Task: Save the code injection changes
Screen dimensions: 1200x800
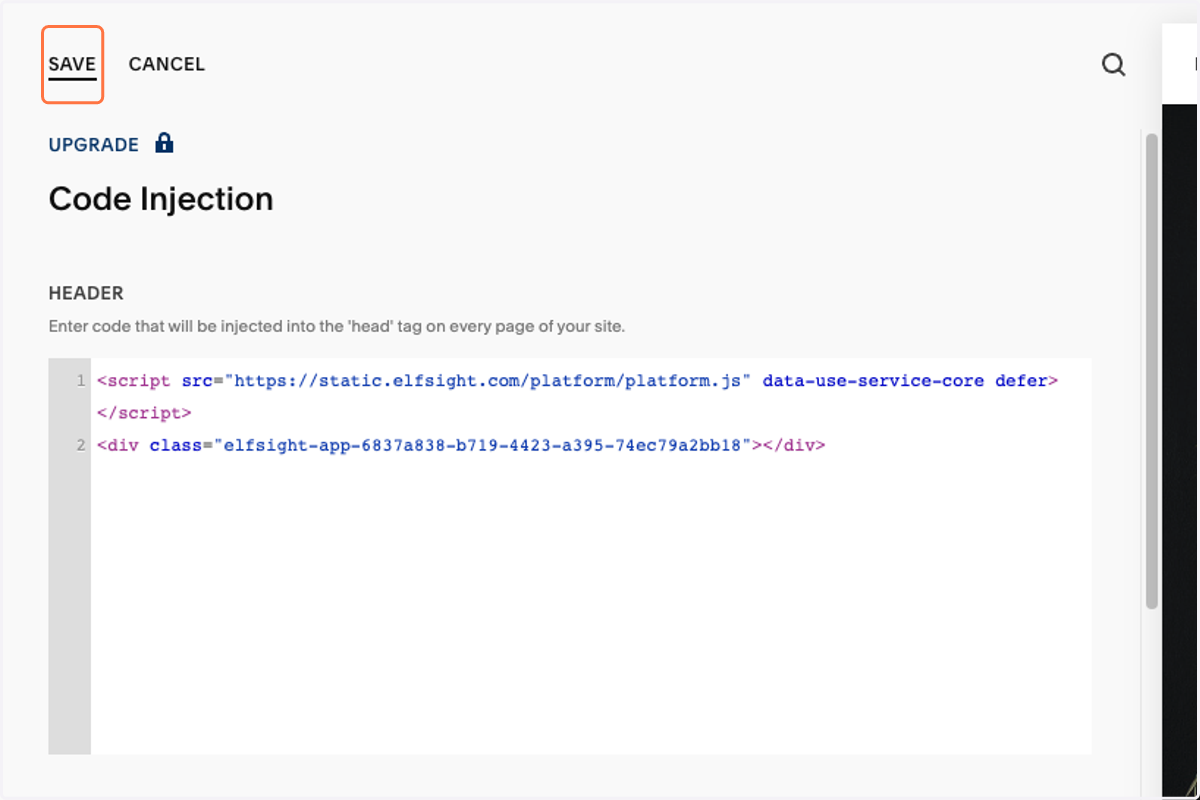Action: (72, 64)
